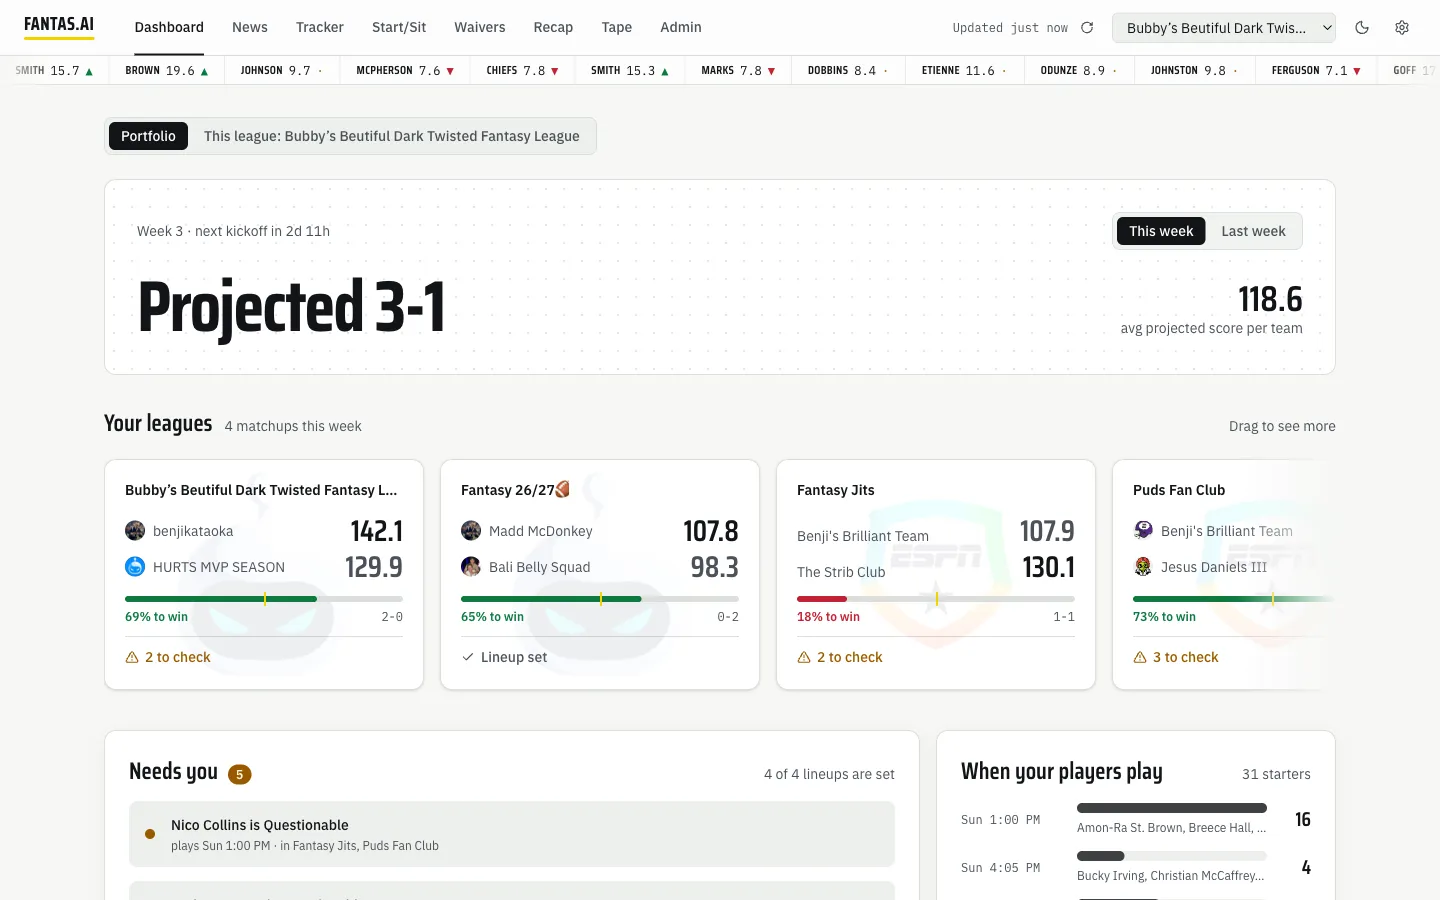Click 2 to check in Fantasy Jits
The height and width of the screenshot is (900, 1440).
pos(849,657)
